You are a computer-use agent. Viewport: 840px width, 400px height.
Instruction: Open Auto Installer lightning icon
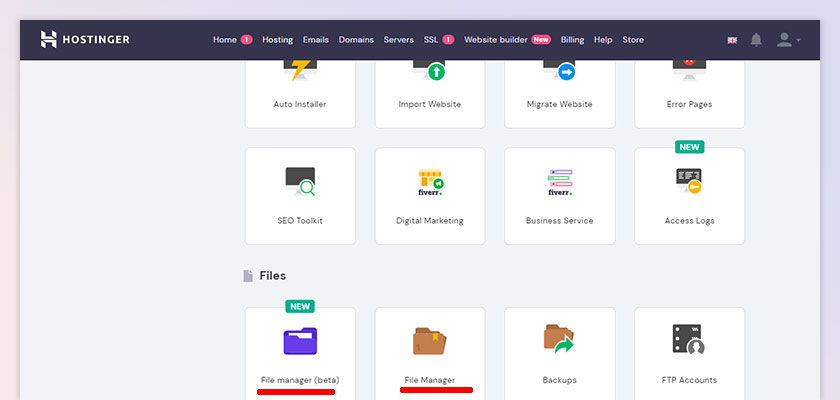click(300, 70)
